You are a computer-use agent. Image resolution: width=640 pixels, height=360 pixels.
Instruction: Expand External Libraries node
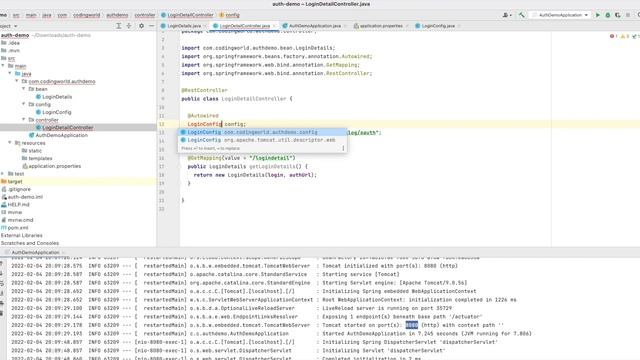tap(22, 236)
